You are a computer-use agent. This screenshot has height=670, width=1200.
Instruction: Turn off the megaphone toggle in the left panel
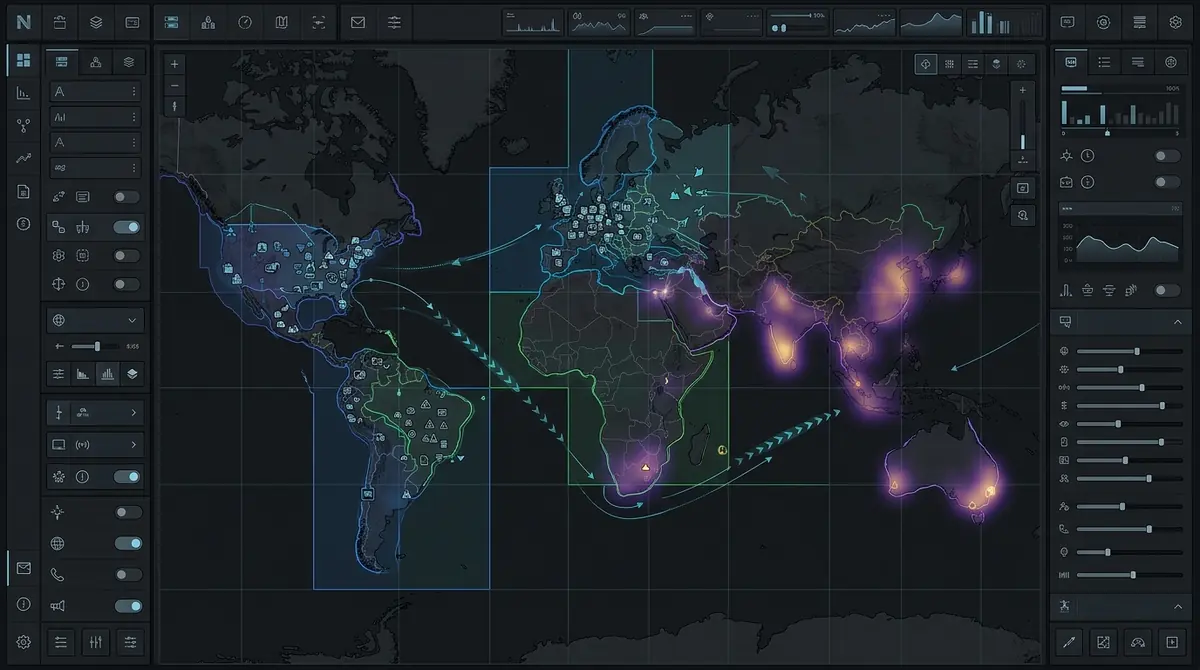coord(128,606)
